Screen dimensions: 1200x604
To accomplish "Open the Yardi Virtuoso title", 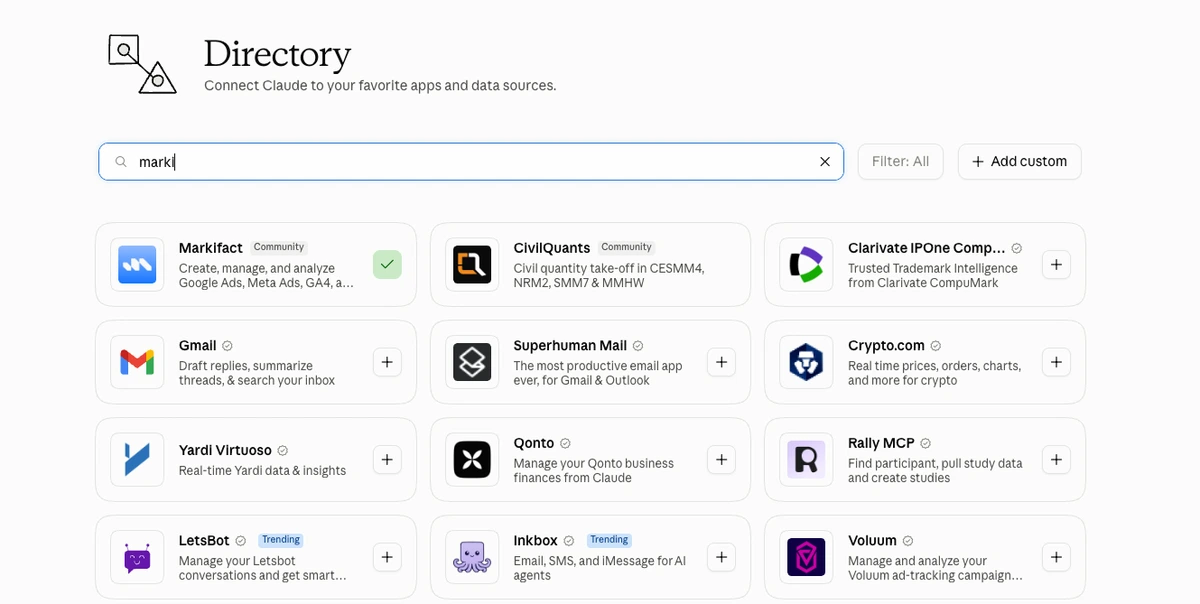I will (x=225, y=451).
